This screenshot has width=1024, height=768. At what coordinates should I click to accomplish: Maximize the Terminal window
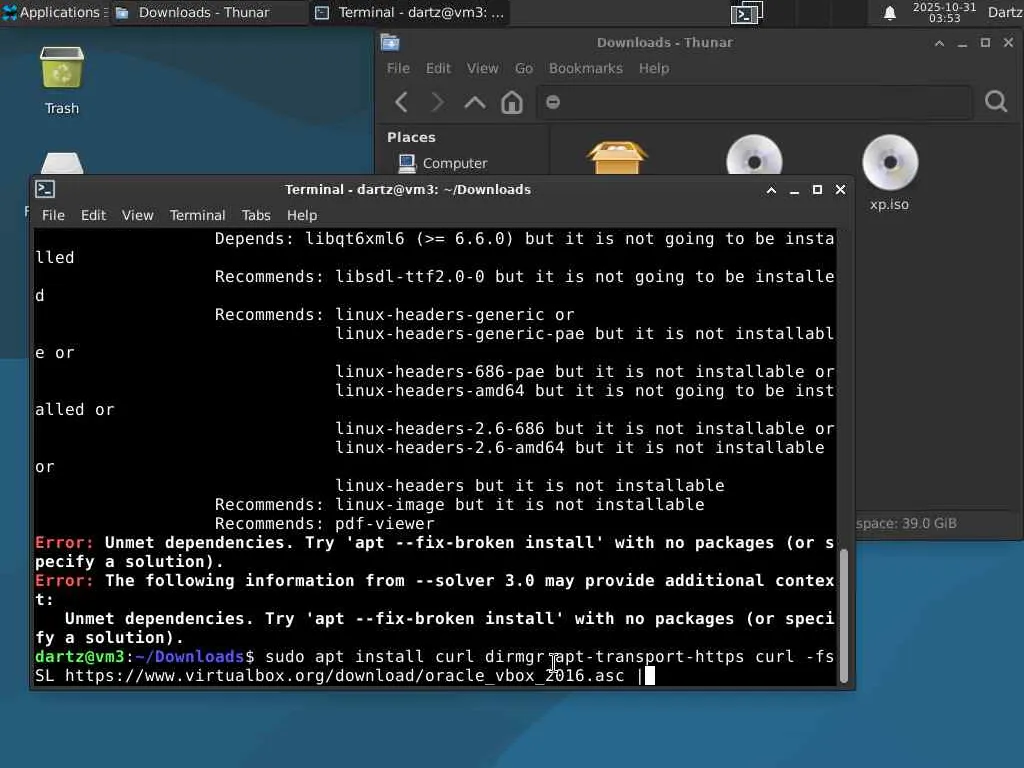click(817, 189)
